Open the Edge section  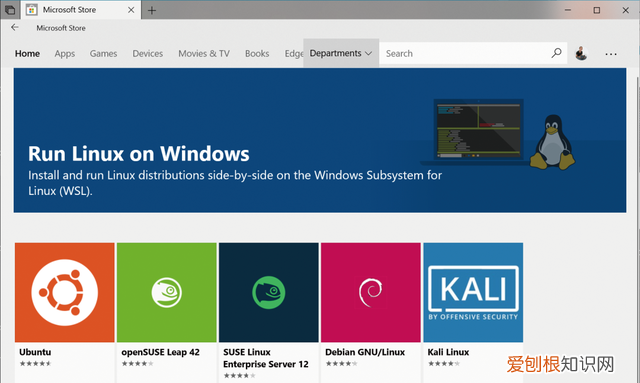[293, 53]
